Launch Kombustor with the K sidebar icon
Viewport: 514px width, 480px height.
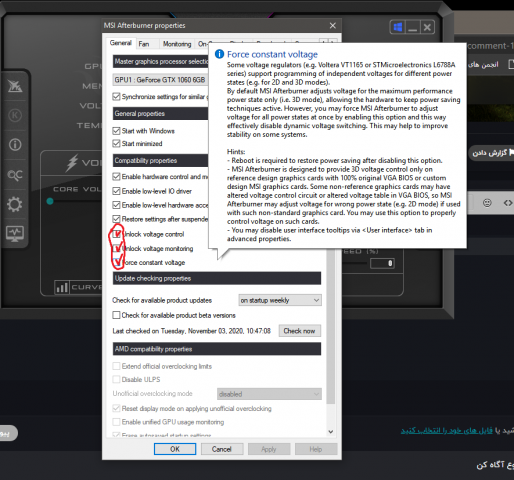(15, 115)
